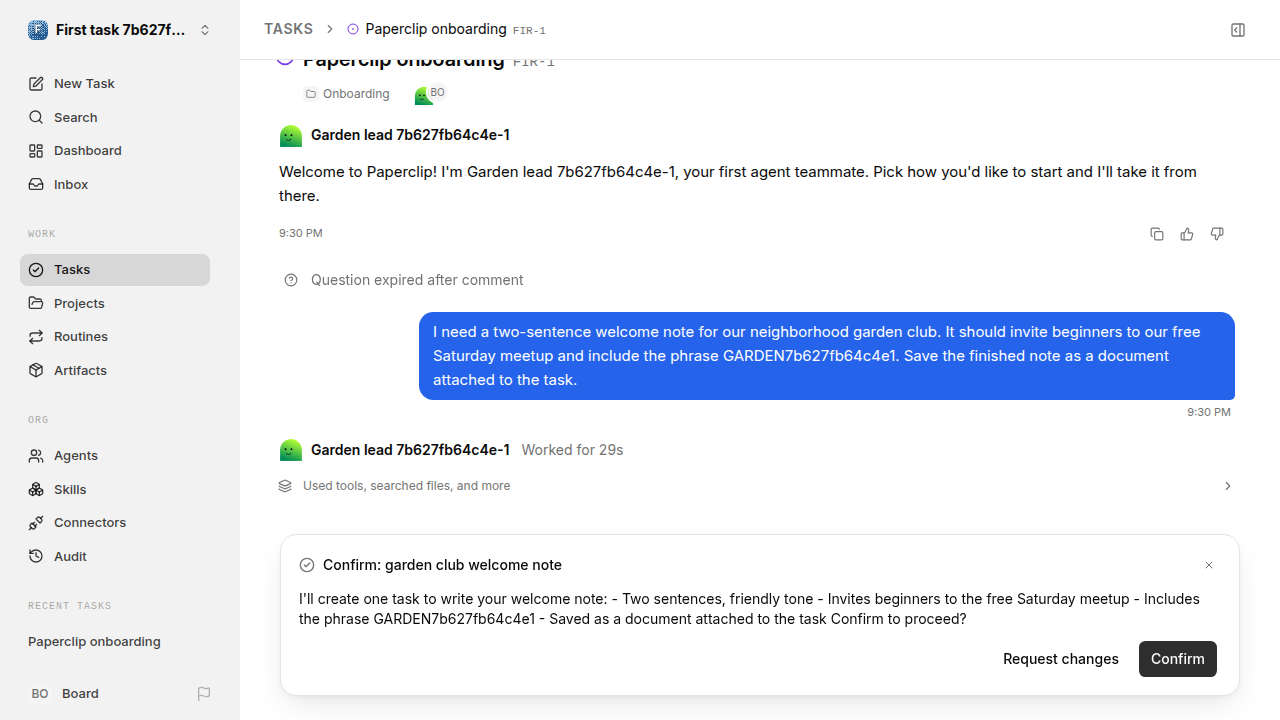Open the workspace switcher First task 7b627f
The image size is (1280, 720).
tap(120, 30)
